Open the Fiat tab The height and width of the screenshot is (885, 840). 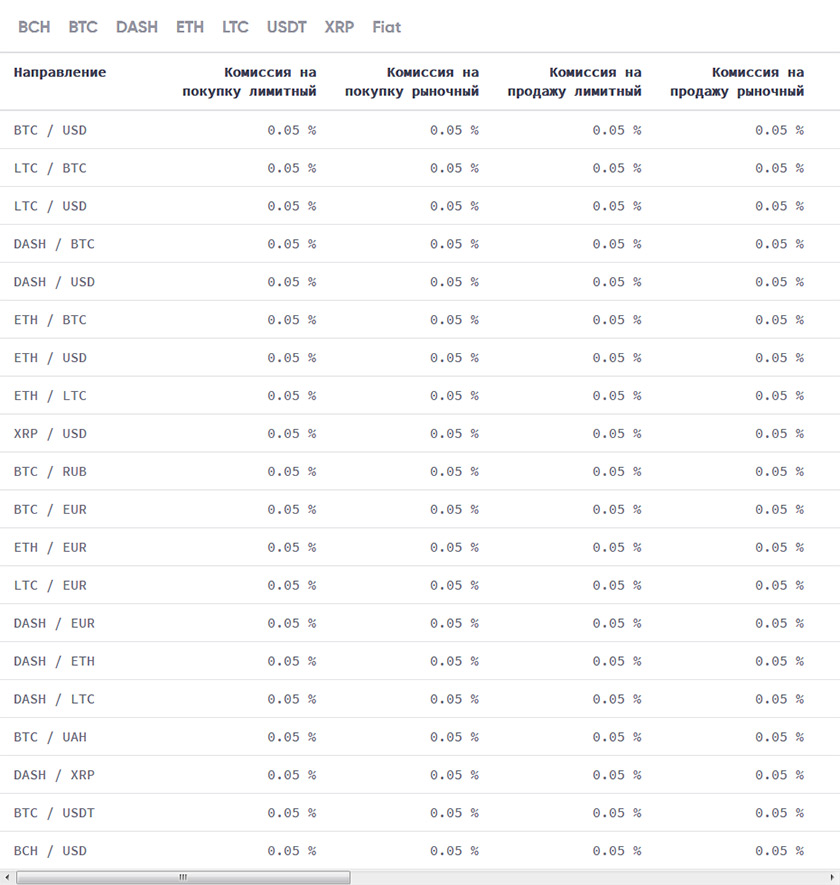click(x=386, y=27)
